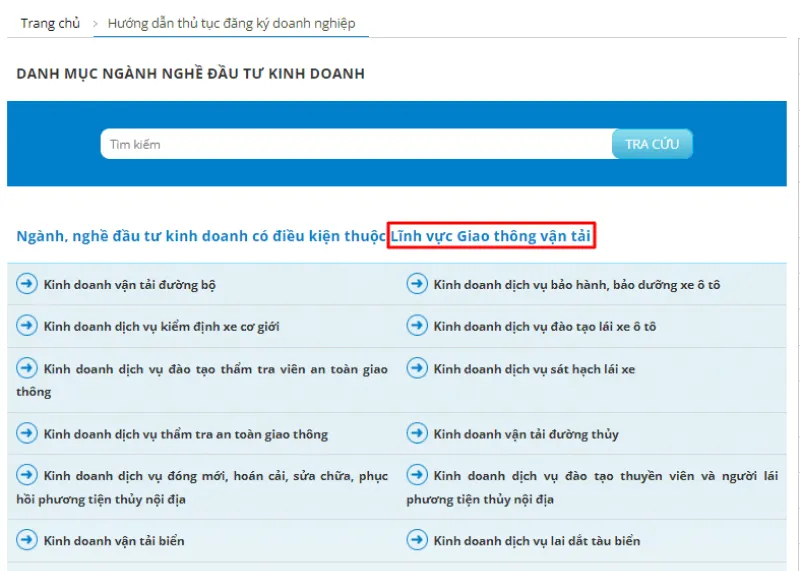800x571 pixels.
Task: Click arrow icon beside kiểm định xe cơ giới
Action: point(27,326)
